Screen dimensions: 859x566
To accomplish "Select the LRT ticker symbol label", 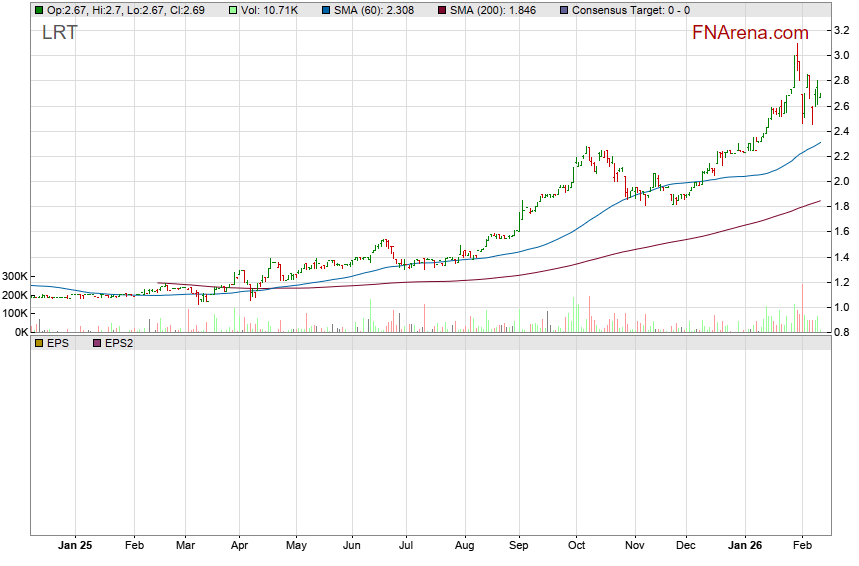I will (x=60, y=32).
